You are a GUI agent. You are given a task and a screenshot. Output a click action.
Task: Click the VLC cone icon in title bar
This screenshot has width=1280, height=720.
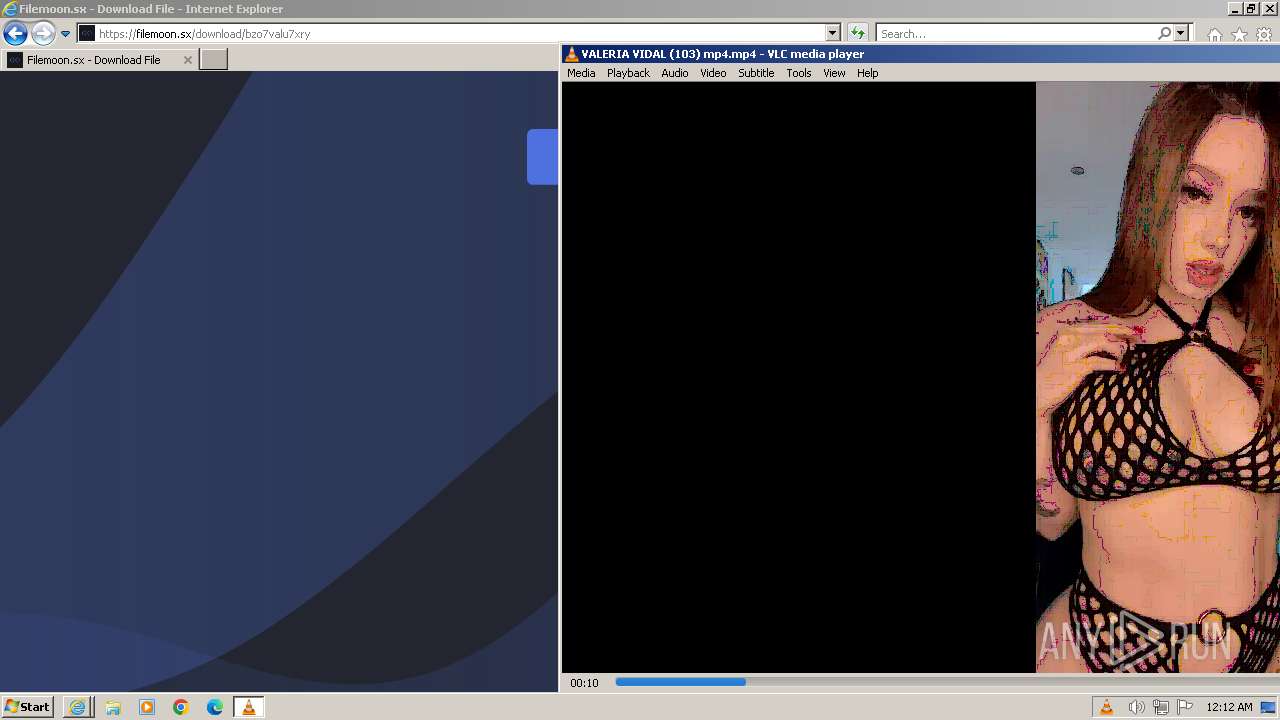(571, 54)
